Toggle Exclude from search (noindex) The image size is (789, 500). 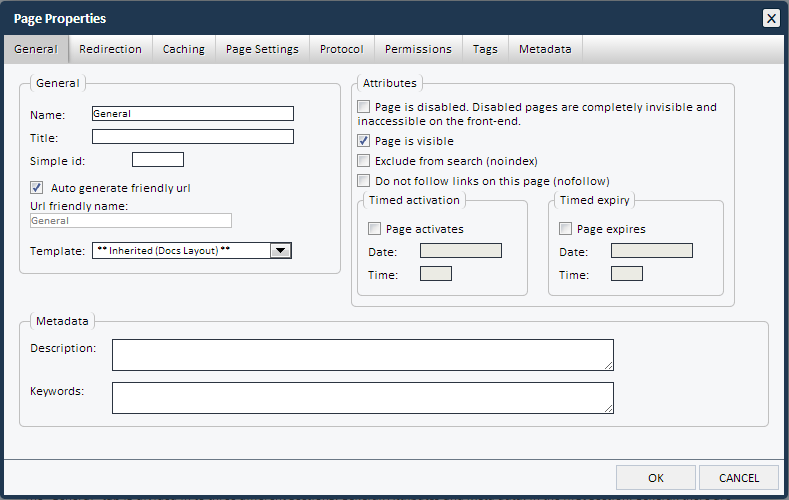(x=364, y=160)
